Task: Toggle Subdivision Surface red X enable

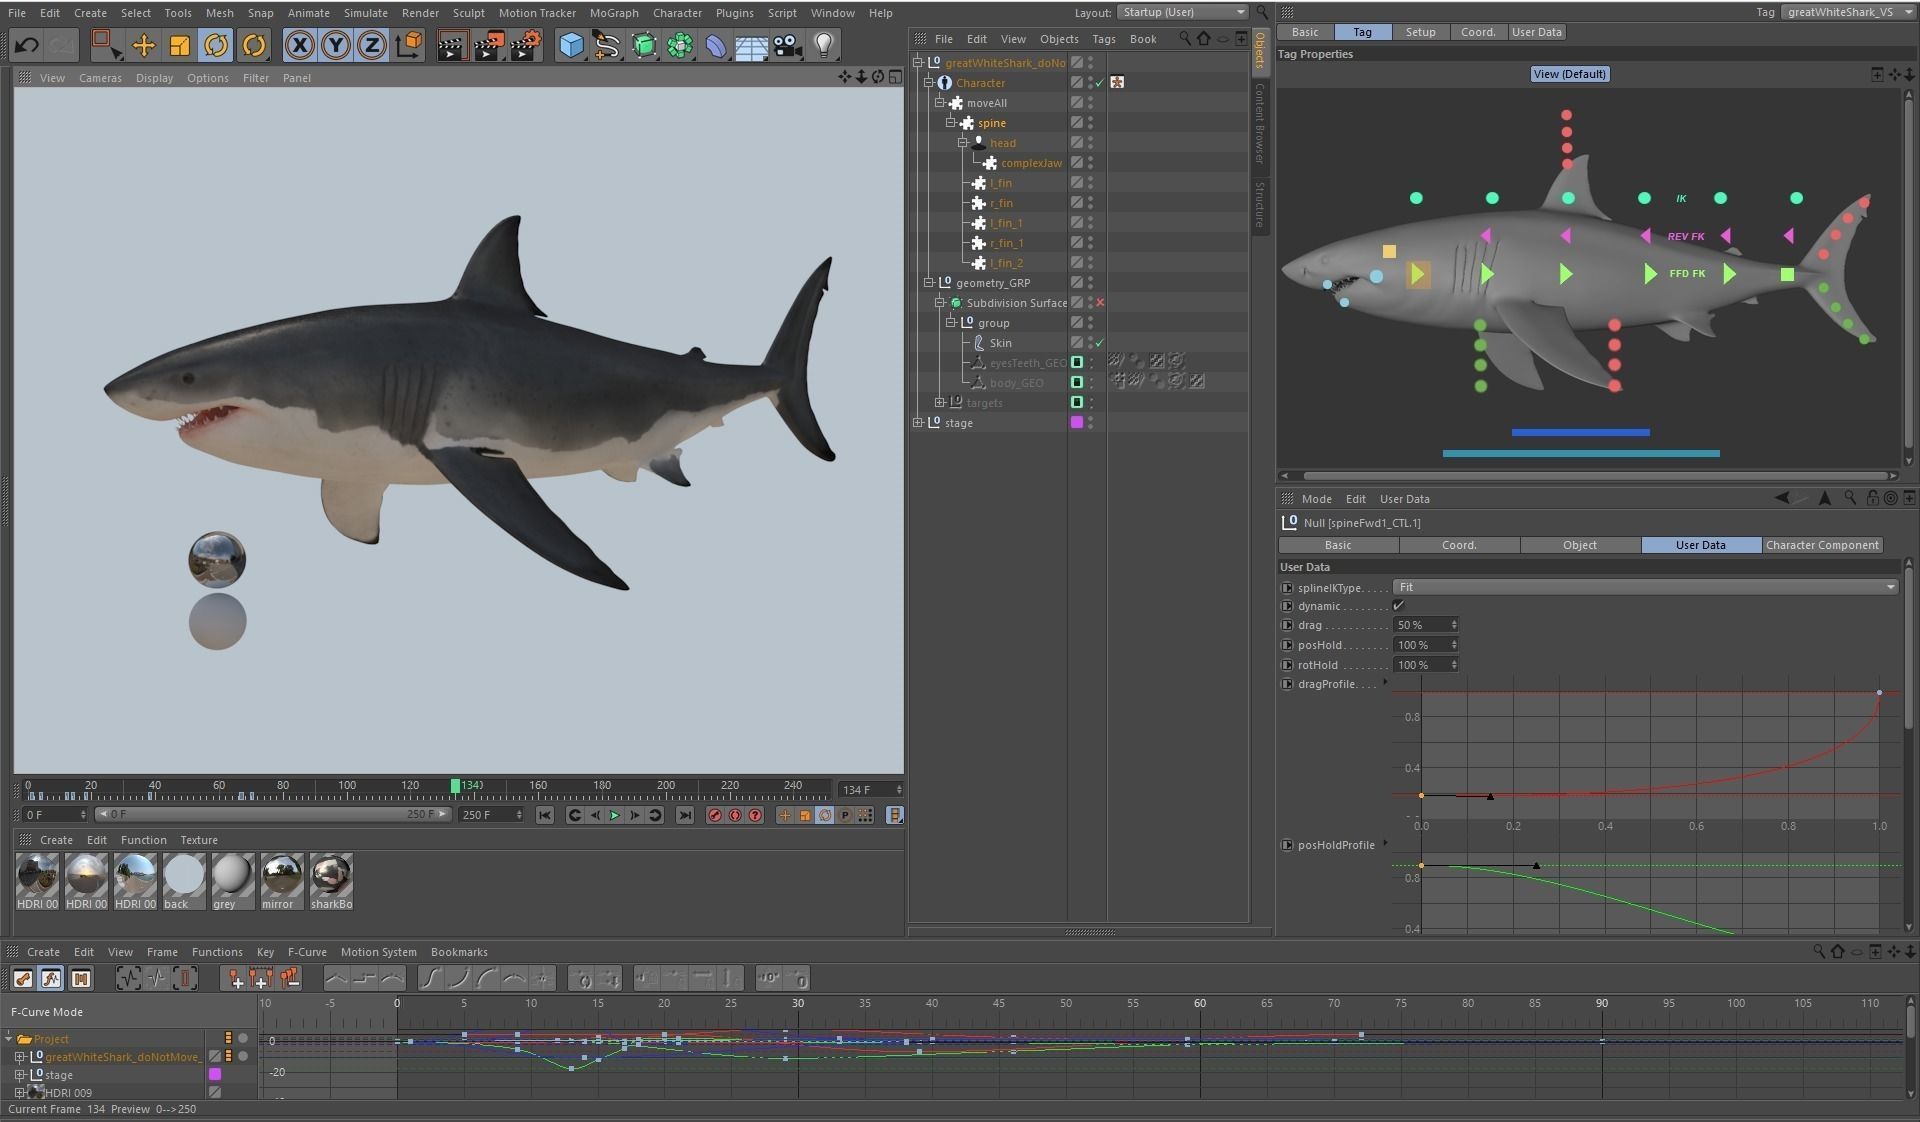Action: [x=1100, y=303]
